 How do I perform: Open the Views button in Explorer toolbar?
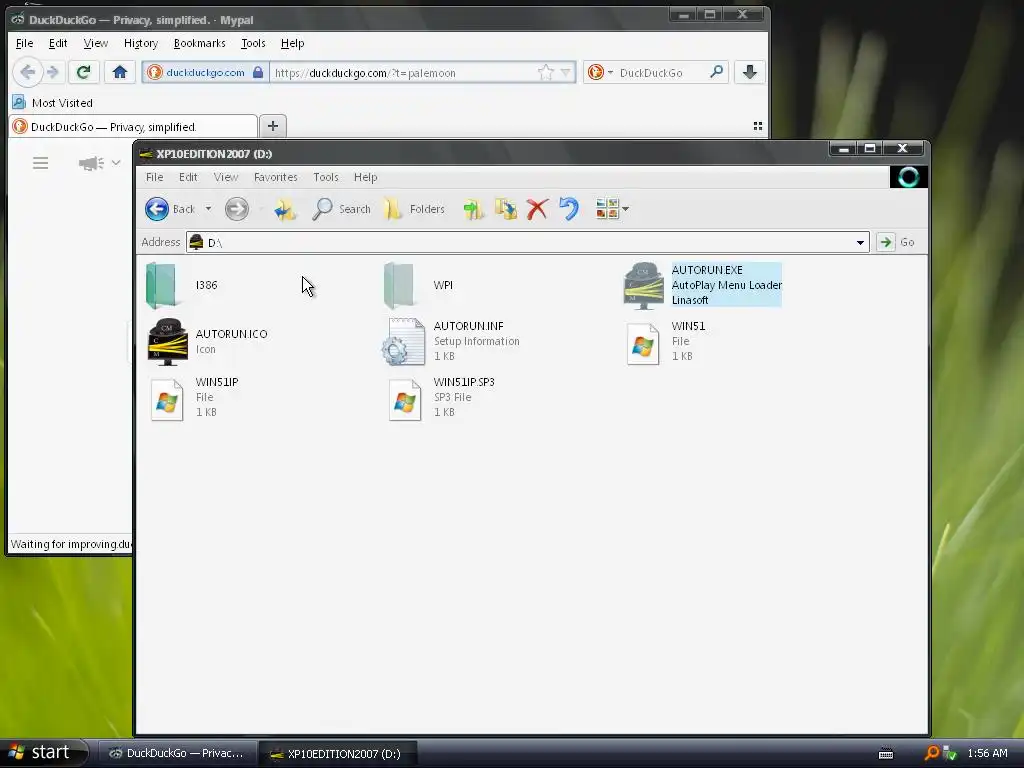pyautogui.click(x=607, y=209)
